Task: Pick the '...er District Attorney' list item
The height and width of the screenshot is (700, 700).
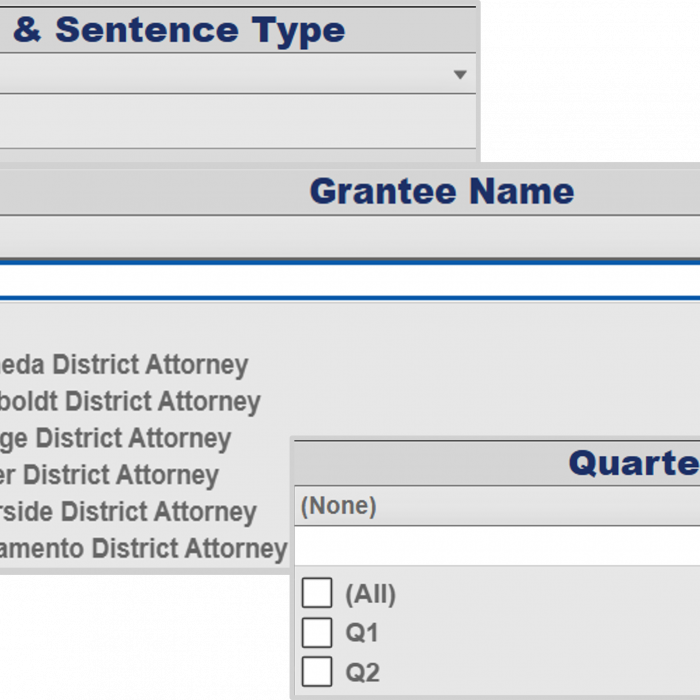Action: pos(109,475)
